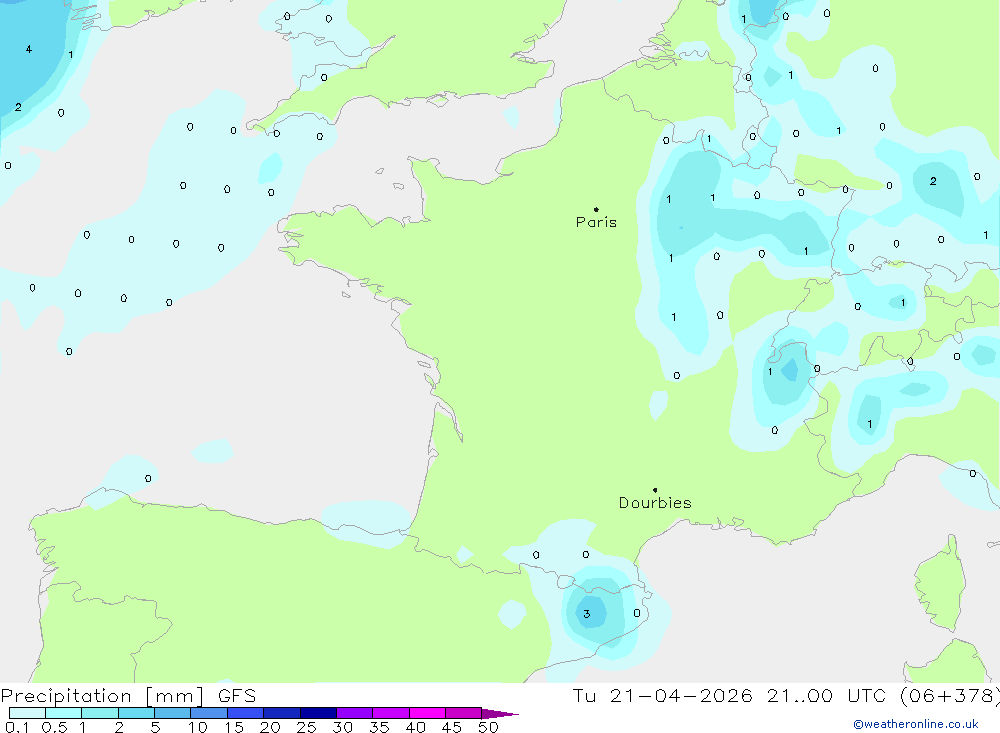
Task: Click the 0.5–1 mm legend color swatch
Action: tap(64, 713)
